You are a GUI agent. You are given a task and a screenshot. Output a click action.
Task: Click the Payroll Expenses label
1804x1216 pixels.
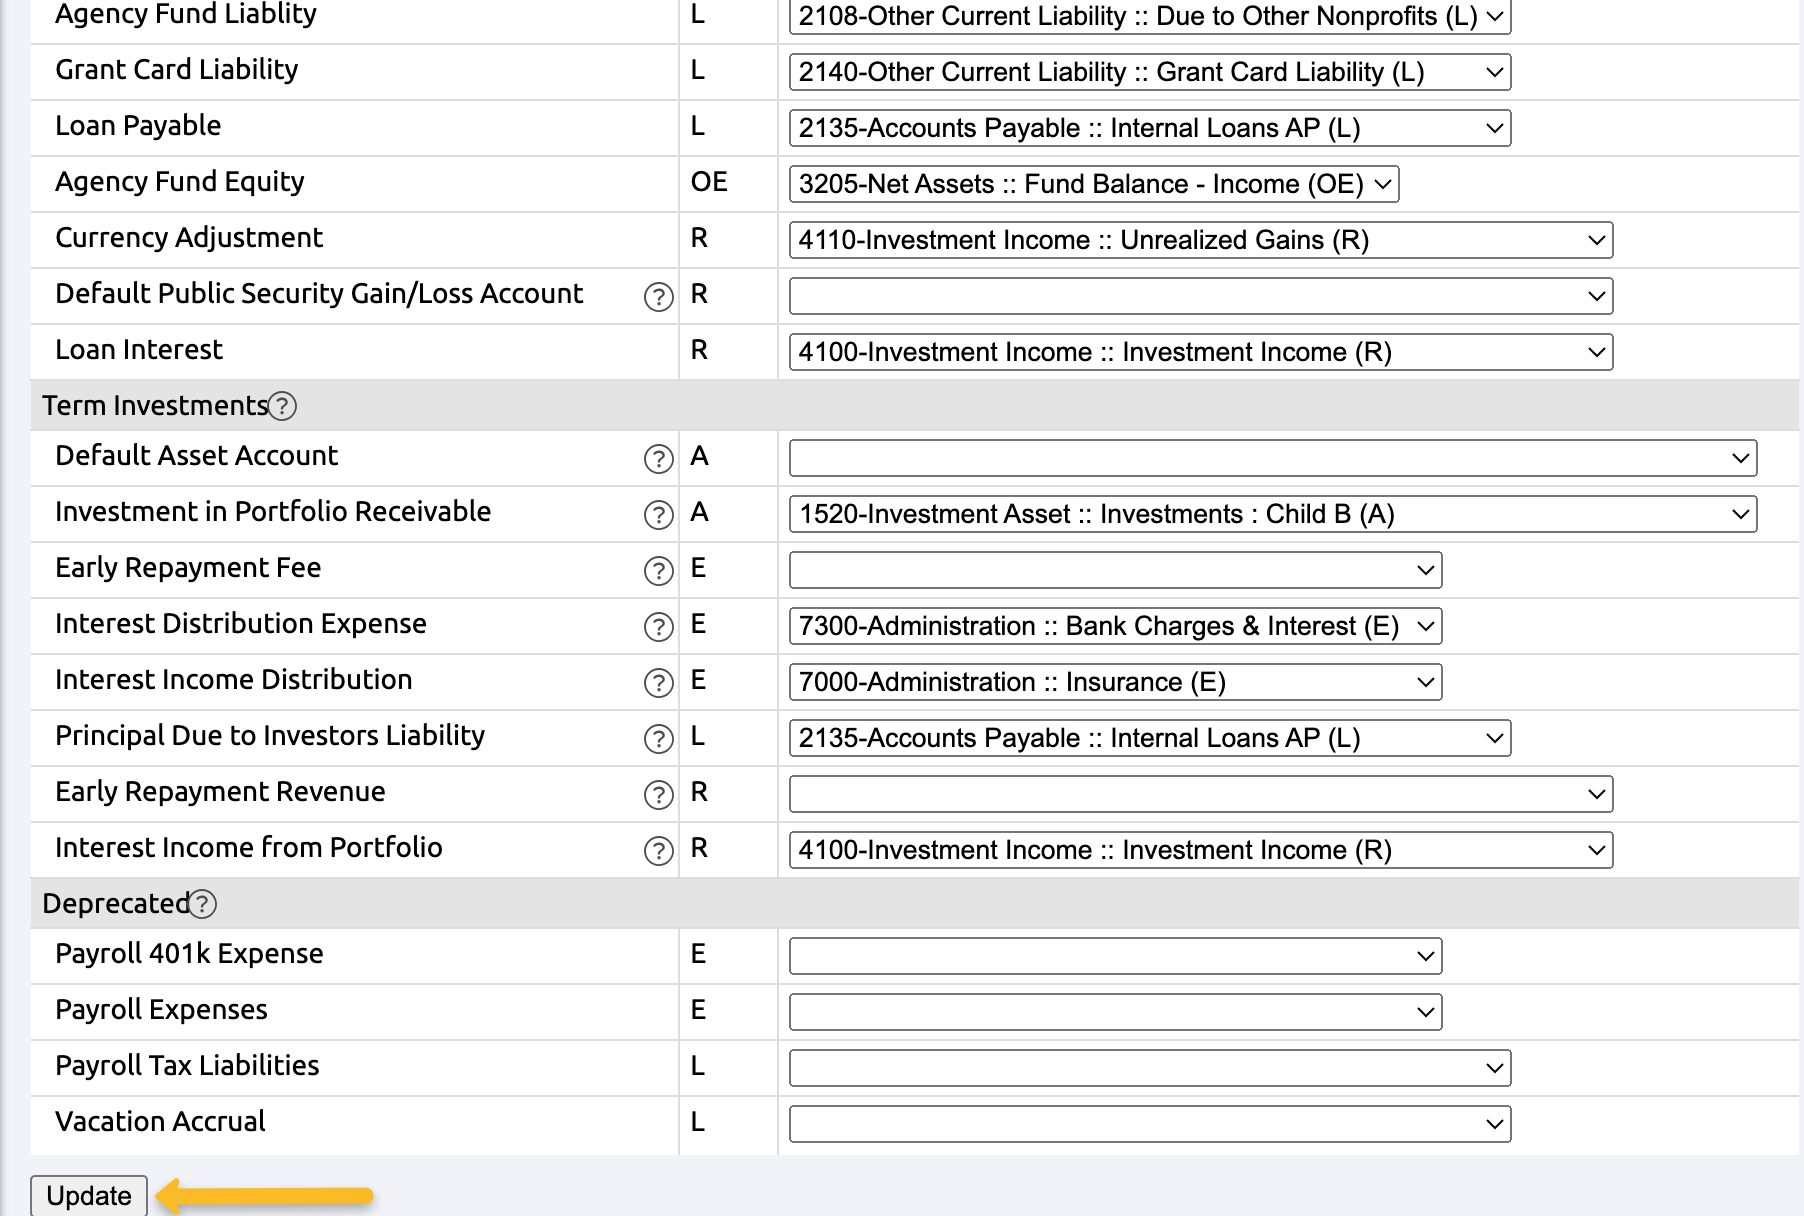pos(161,1010)
